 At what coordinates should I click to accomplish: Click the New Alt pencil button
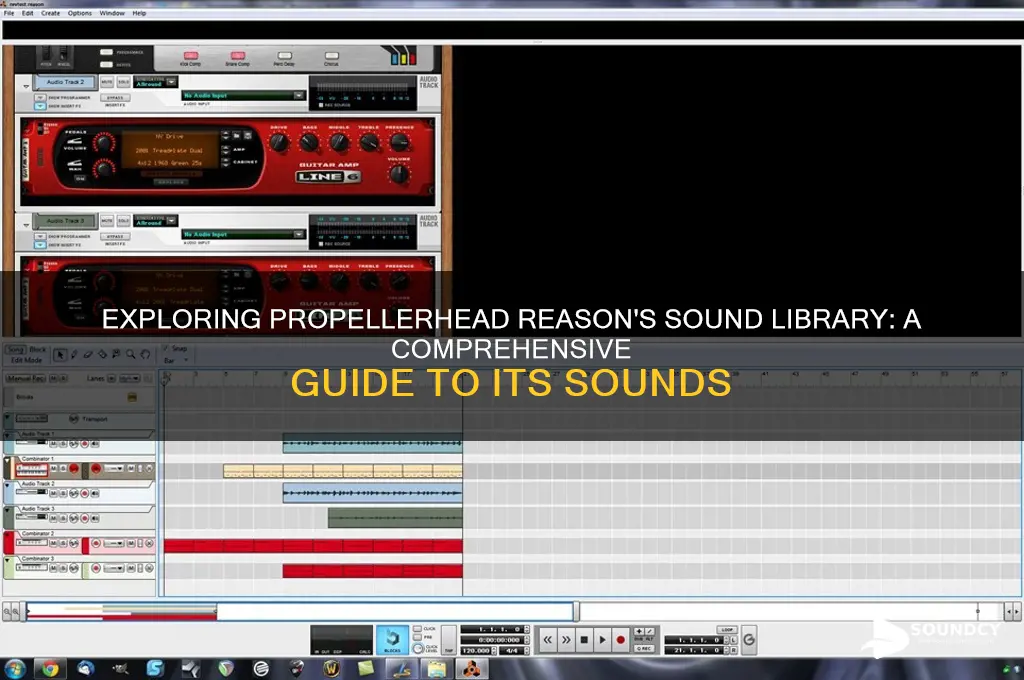[649, 632]
